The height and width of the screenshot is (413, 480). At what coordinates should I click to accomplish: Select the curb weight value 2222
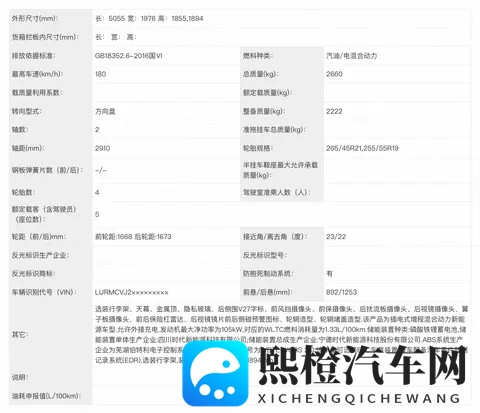(x=334, y=111)
